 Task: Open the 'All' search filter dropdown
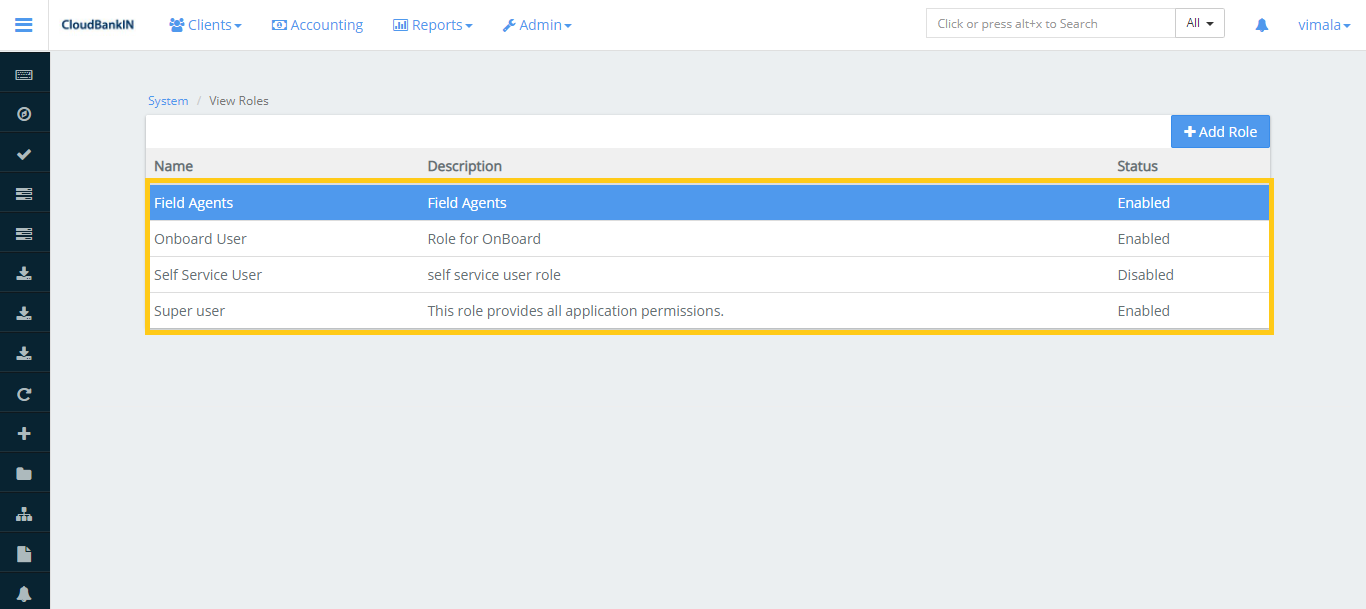pos(1199,24)
